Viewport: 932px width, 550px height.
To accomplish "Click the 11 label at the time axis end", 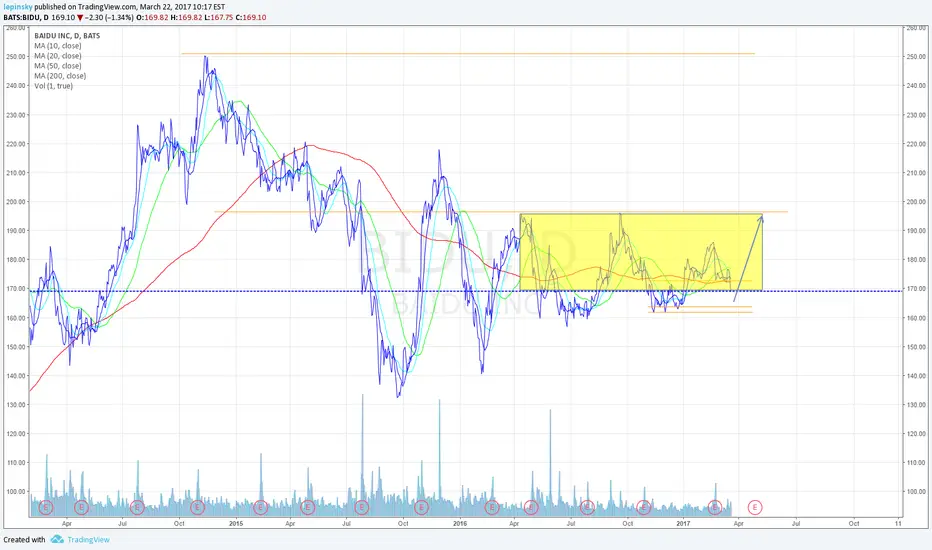I will click(x=898, y=524).
